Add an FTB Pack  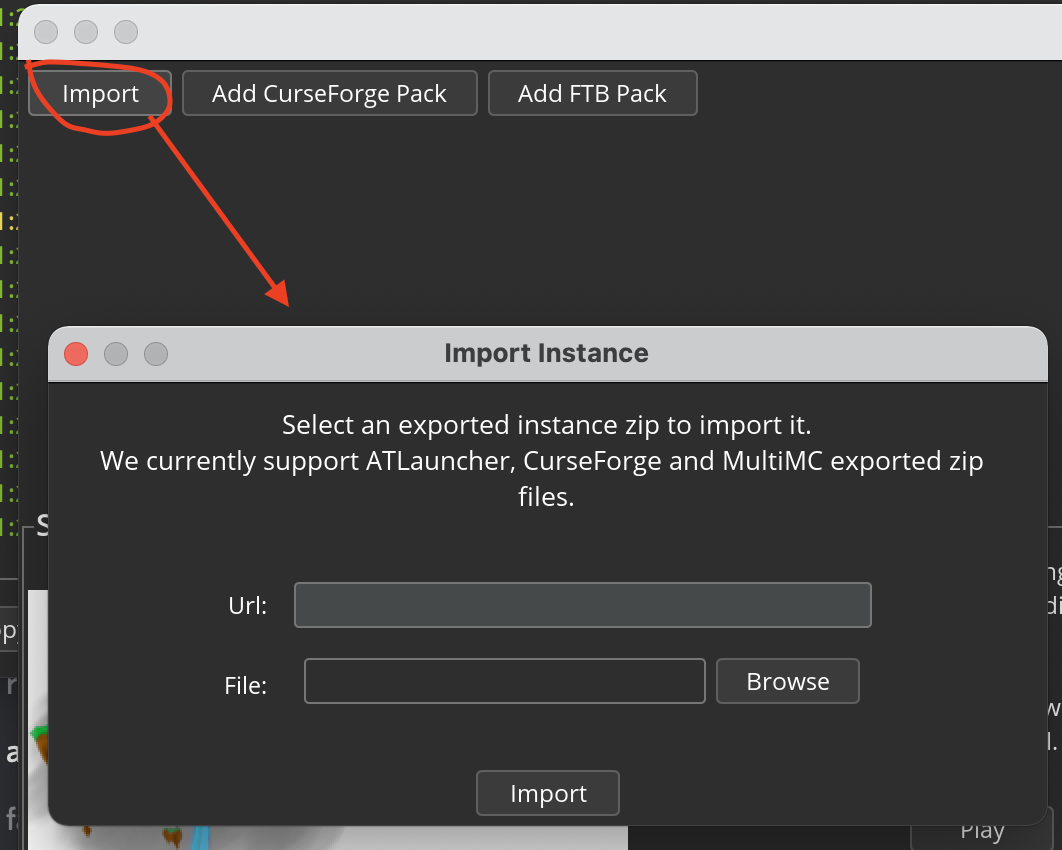click(x=592, y=92)
